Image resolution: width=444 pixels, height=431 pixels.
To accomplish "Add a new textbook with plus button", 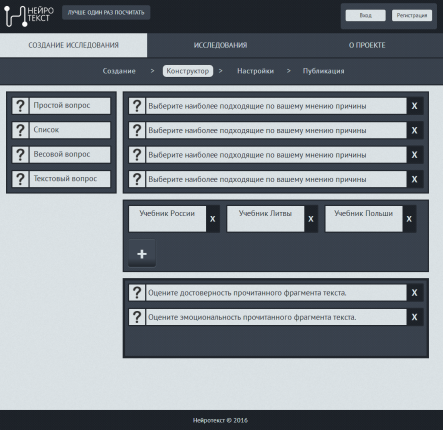I will [x=142, y=254].
